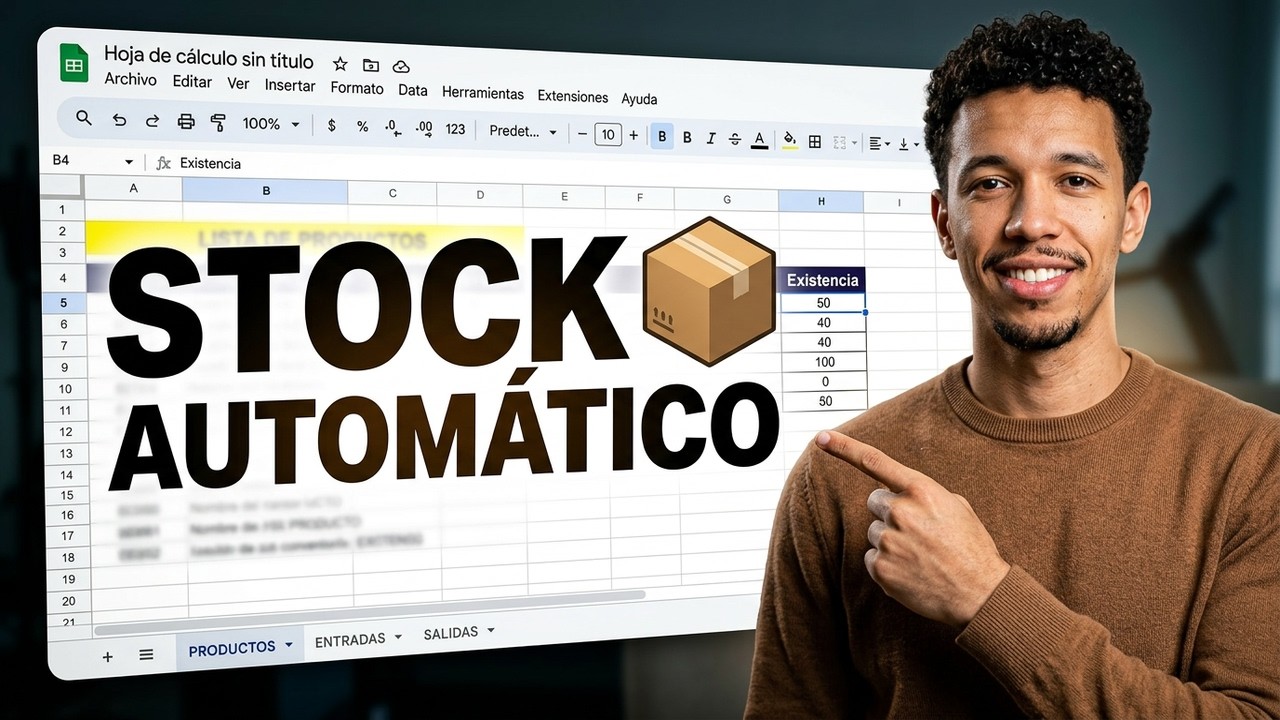Open the Archivo menu

[130, 79]
